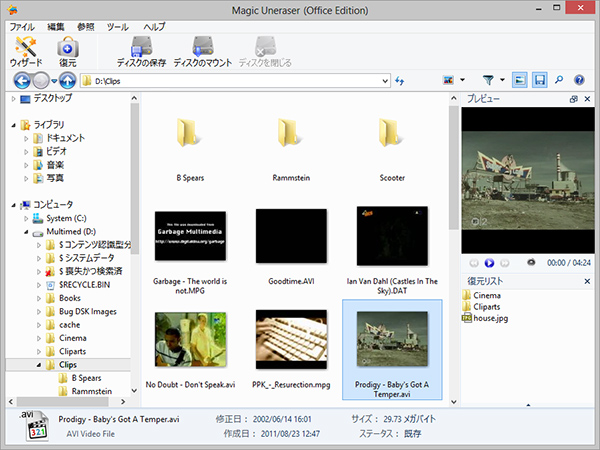Click the folder tree horizontal scrollbar
This screenshot has width=600, height=450.
(63, 402)
